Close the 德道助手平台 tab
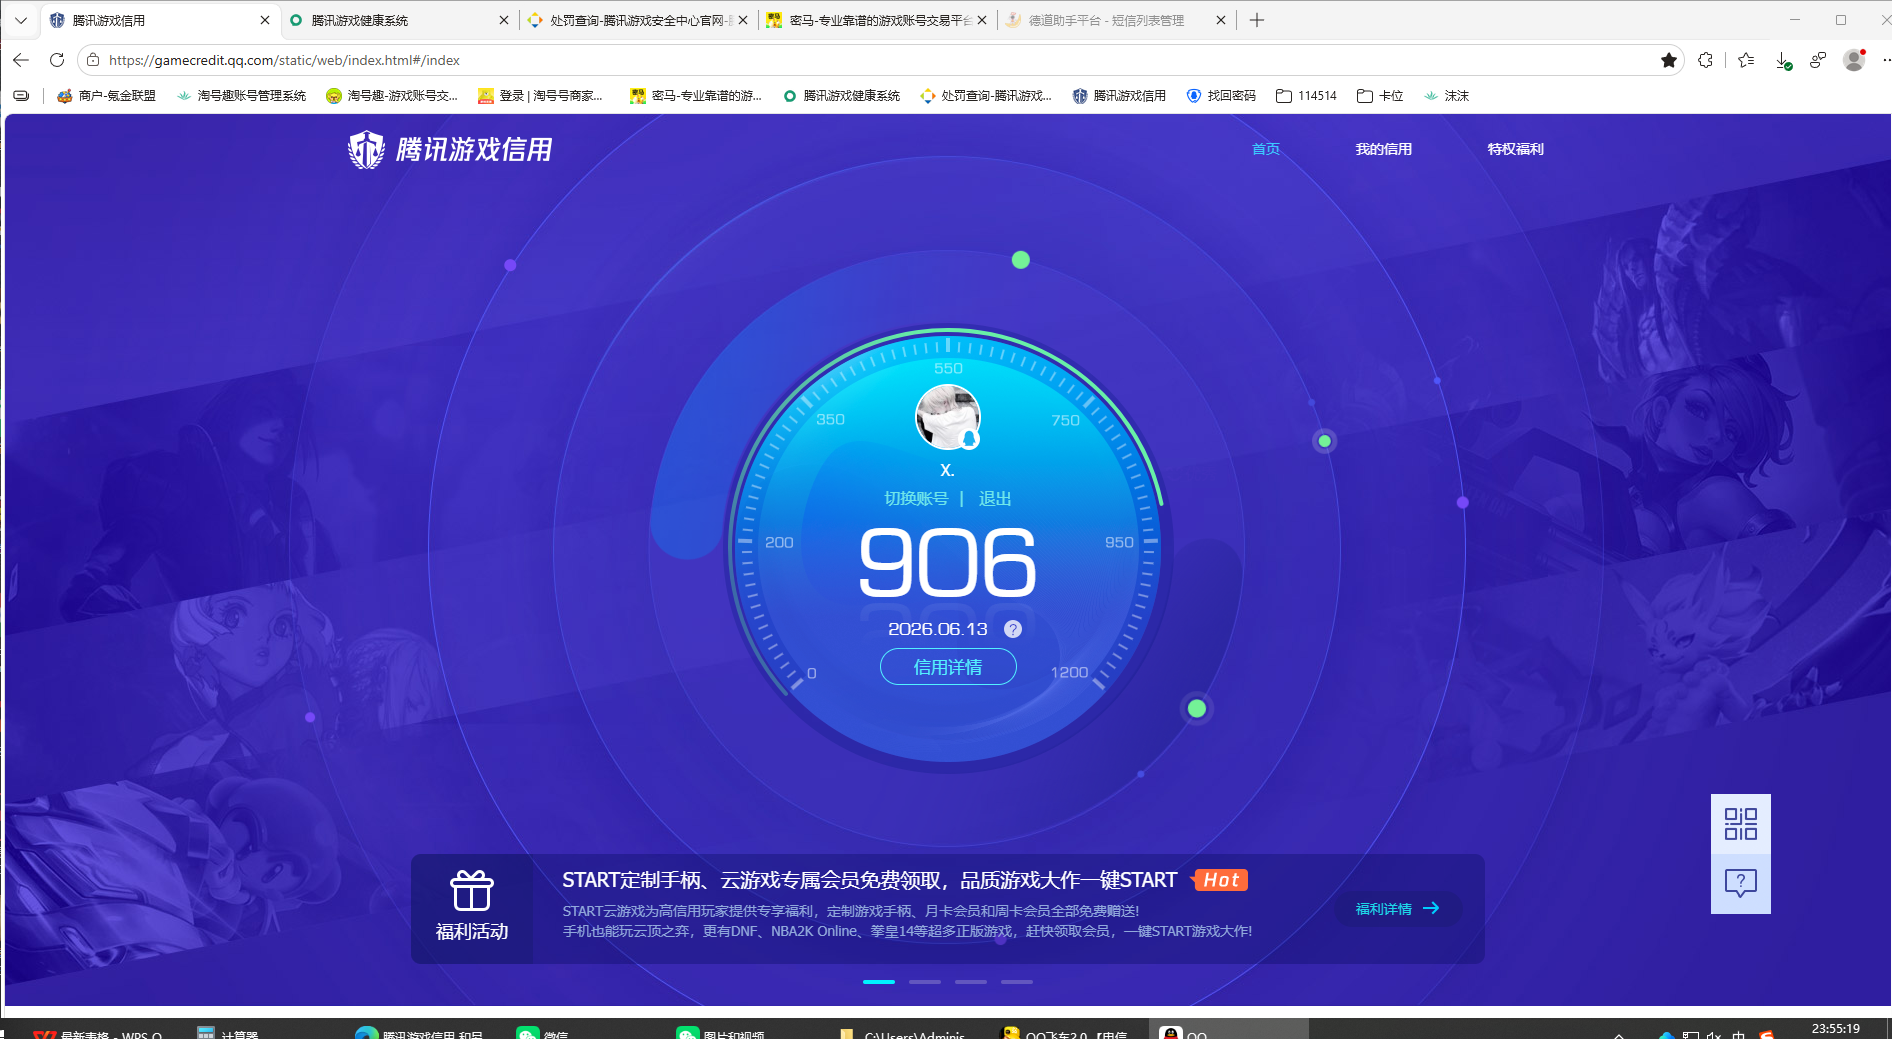 1221,20
